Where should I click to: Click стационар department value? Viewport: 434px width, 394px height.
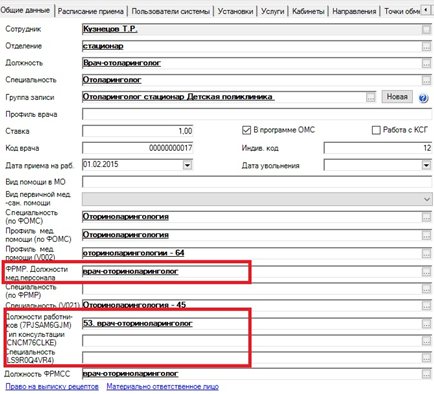click(103, 46)
